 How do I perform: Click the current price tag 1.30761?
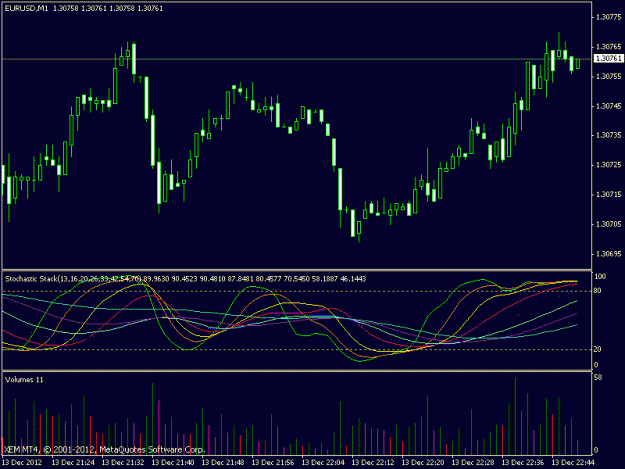tap(608, 59)
